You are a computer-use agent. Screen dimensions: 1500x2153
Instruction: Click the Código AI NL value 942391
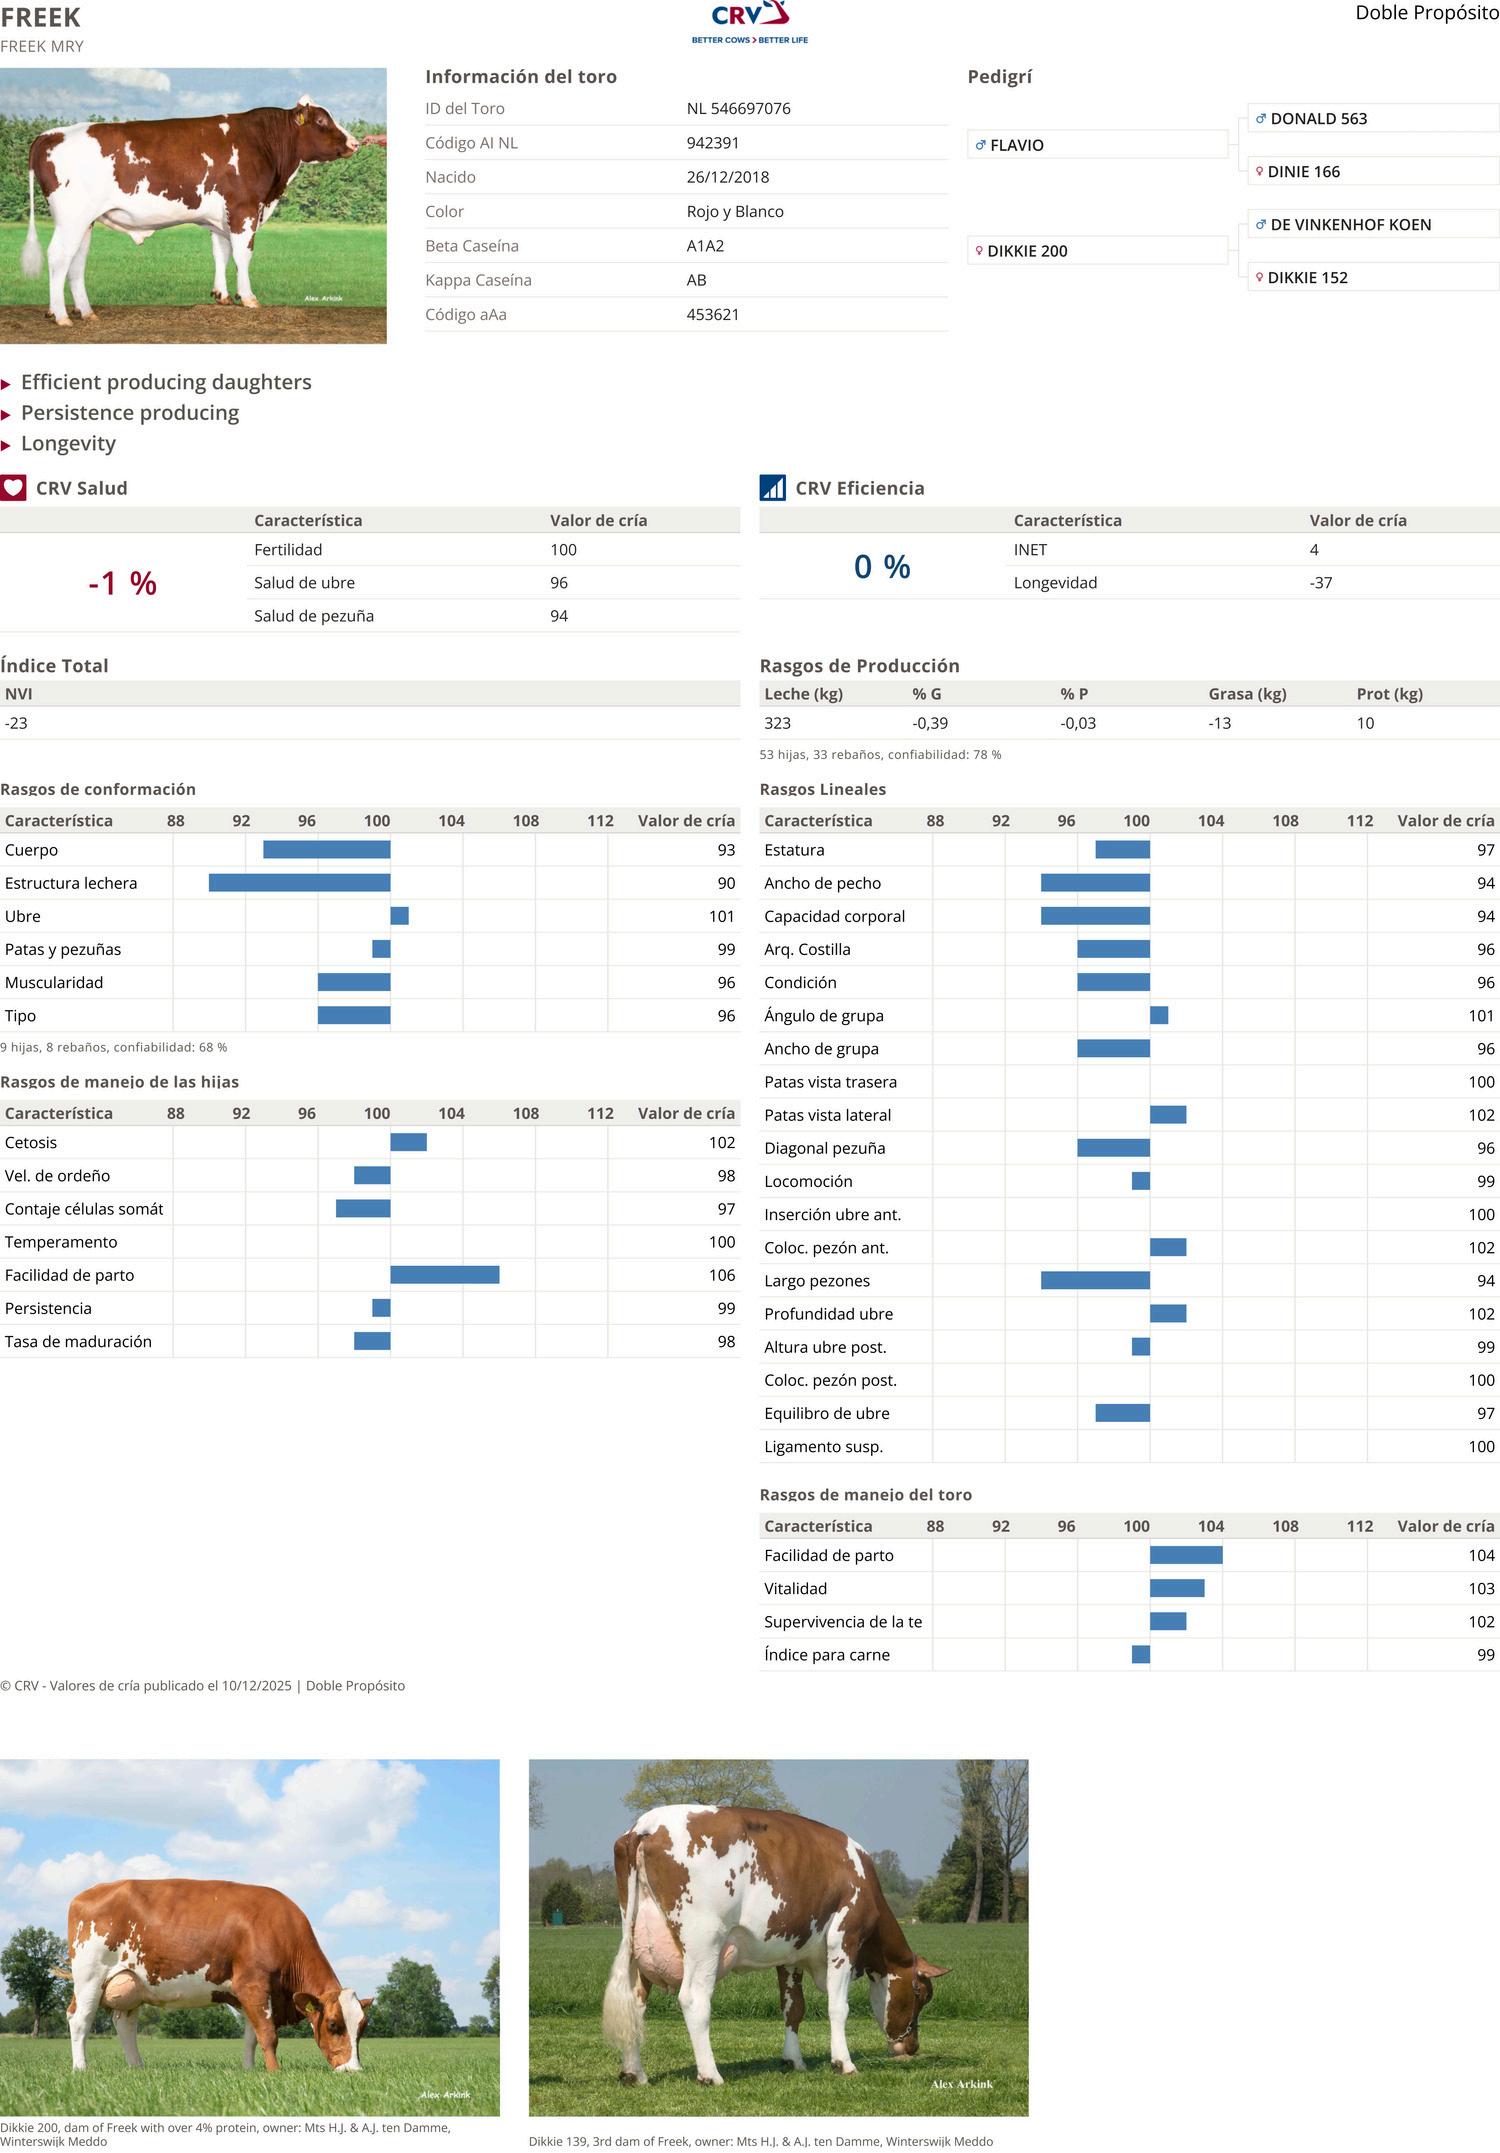[714, 143]
